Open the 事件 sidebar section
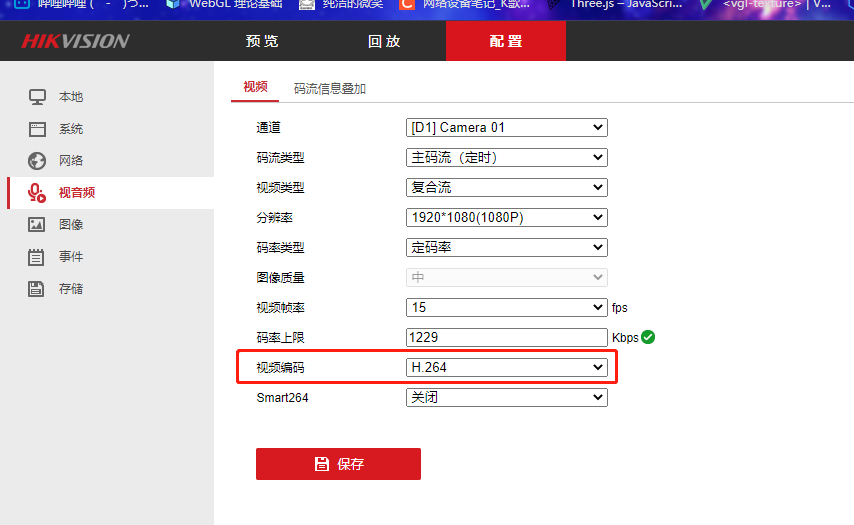 click(71, 257)
